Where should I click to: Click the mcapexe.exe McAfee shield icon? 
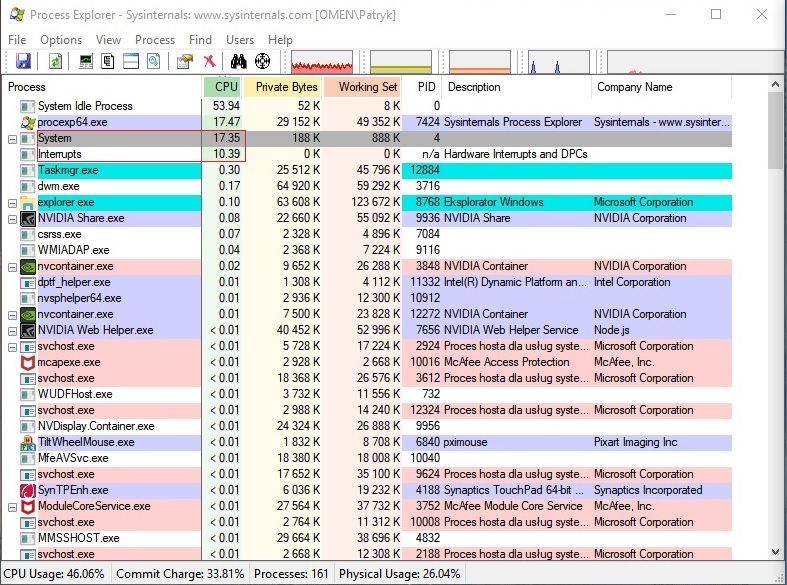pyautogui.click(x=28, y=362)
